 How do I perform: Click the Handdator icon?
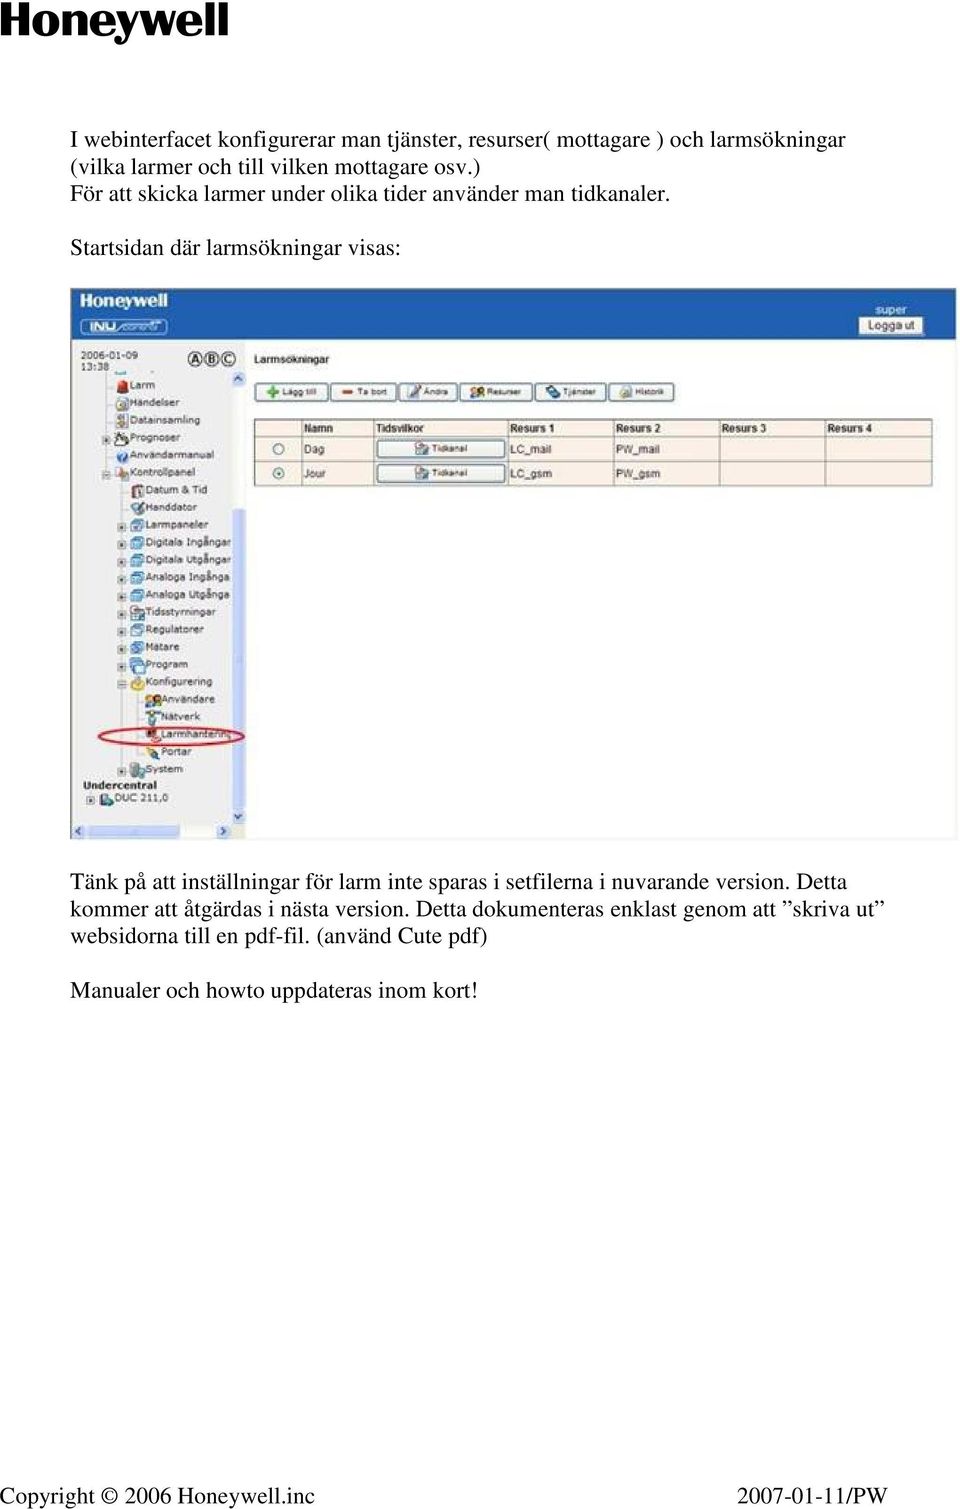(x=138, y=507)
